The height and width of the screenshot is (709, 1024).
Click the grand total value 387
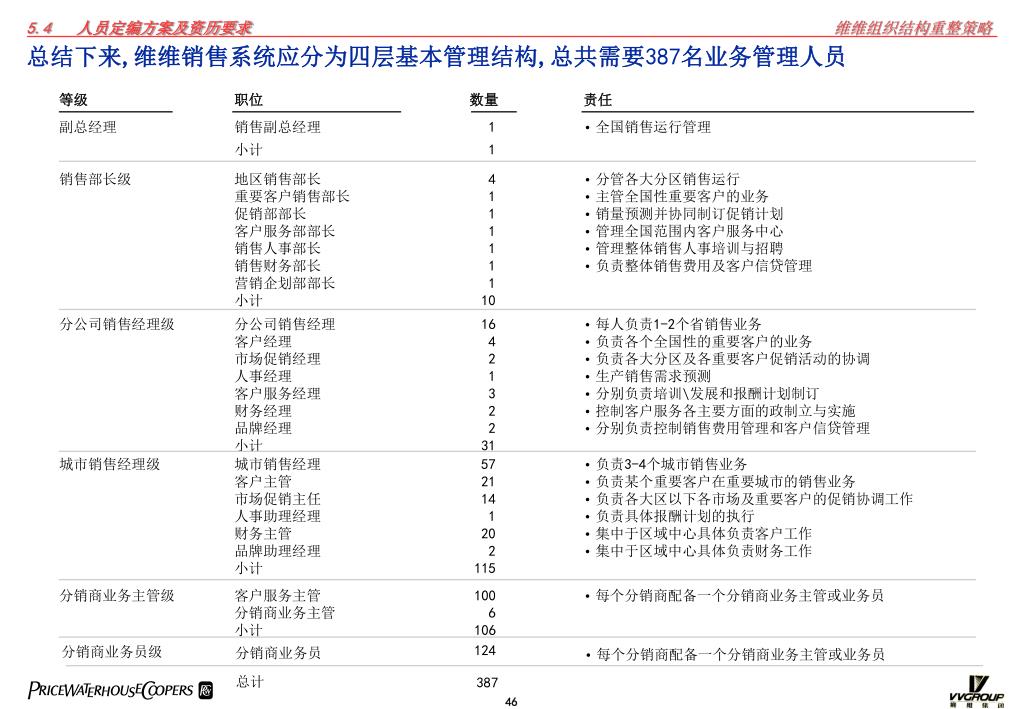487,683
